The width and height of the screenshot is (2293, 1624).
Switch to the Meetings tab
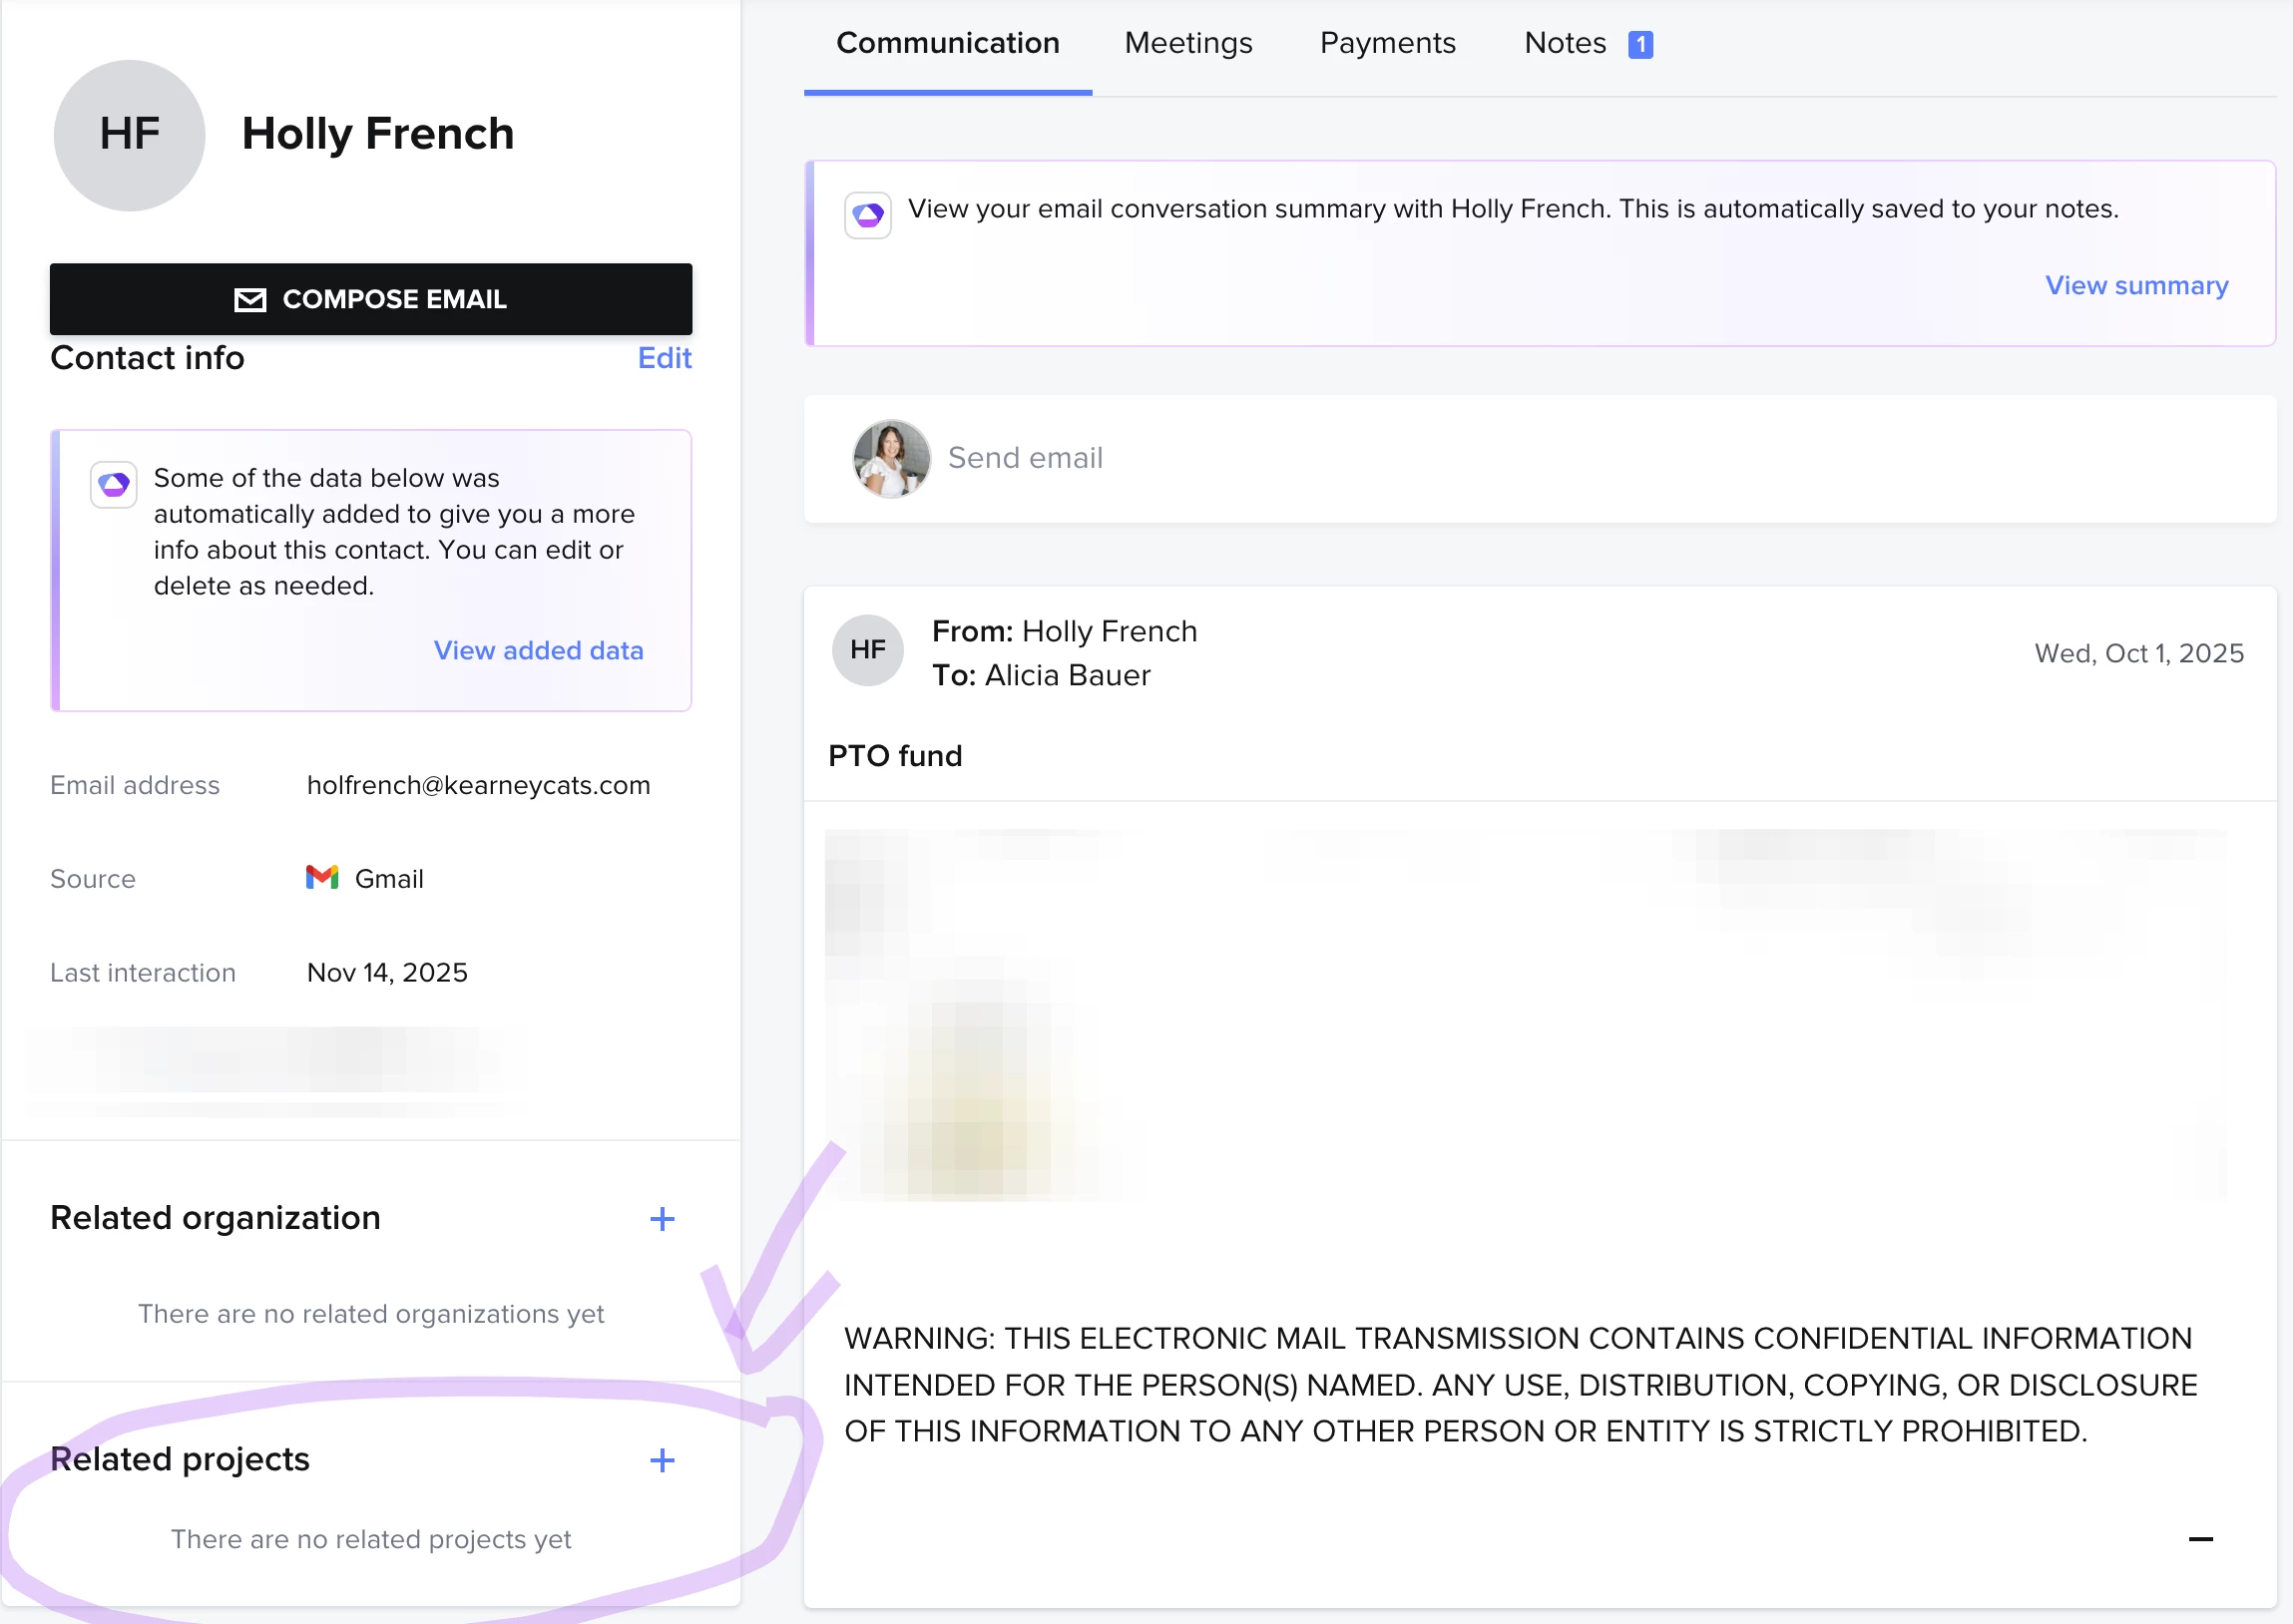click(x=1187, y=43)
